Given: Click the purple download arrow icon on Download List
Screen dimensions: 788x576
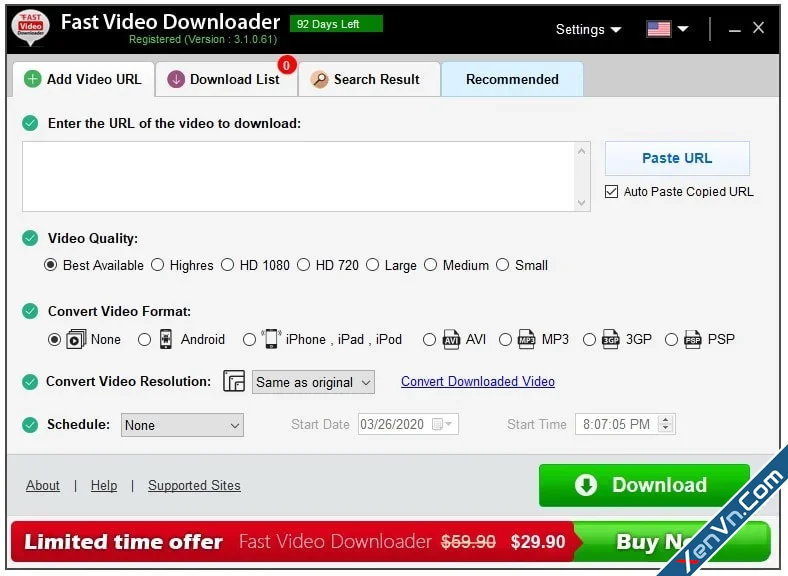Looking at the screenshot, I should tap(176, 79).
